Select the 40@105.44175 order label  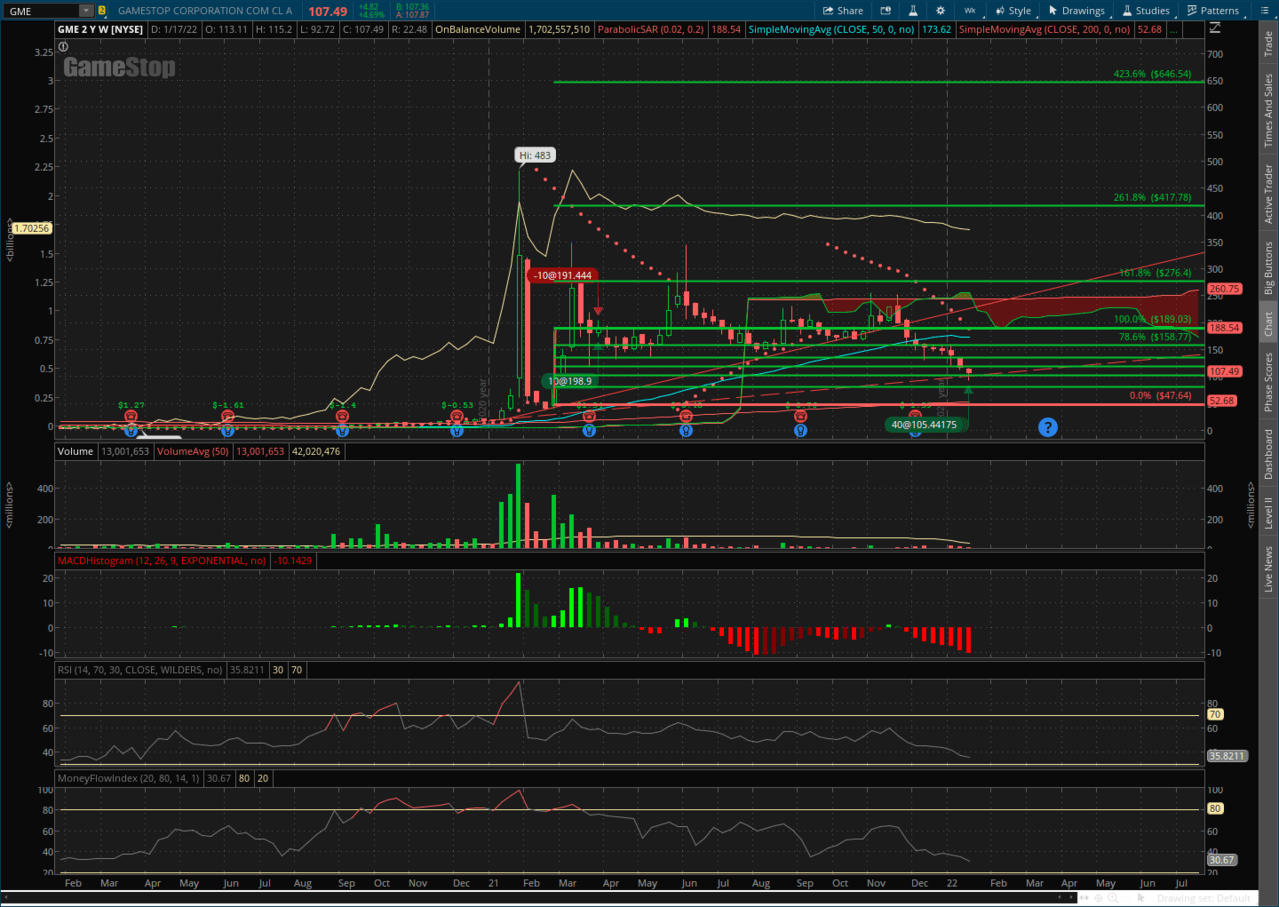pyautogui.click(x=926, y=425)
